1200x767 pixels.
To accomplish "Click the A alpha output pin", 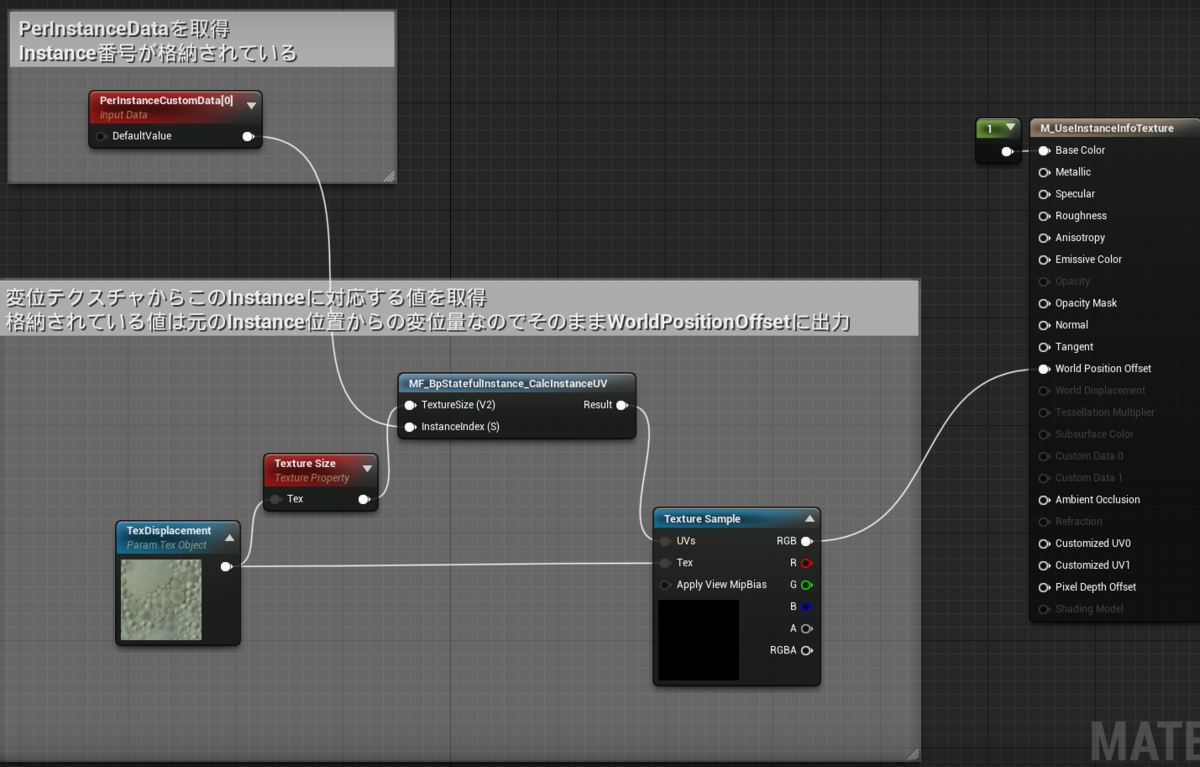I will (806, 629).
